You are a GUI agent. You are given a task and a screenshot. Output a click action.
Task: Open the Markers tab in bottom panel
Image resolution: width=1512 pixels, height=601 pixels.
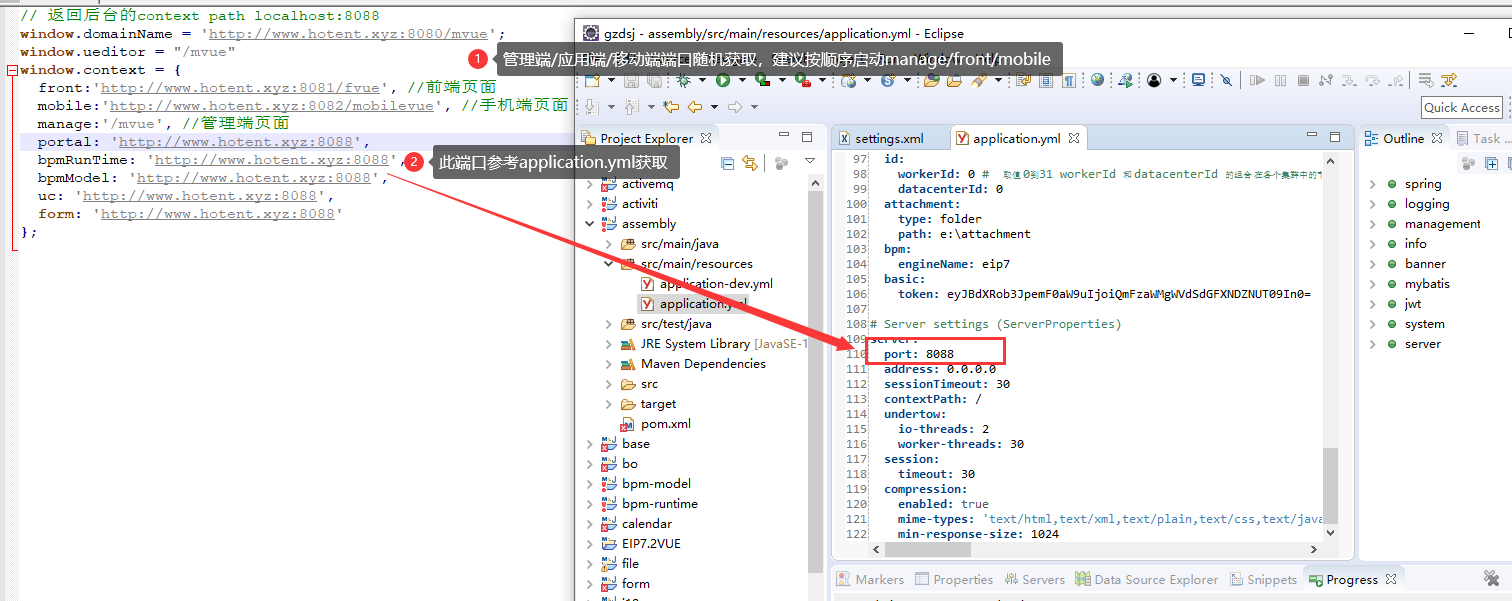871,579
